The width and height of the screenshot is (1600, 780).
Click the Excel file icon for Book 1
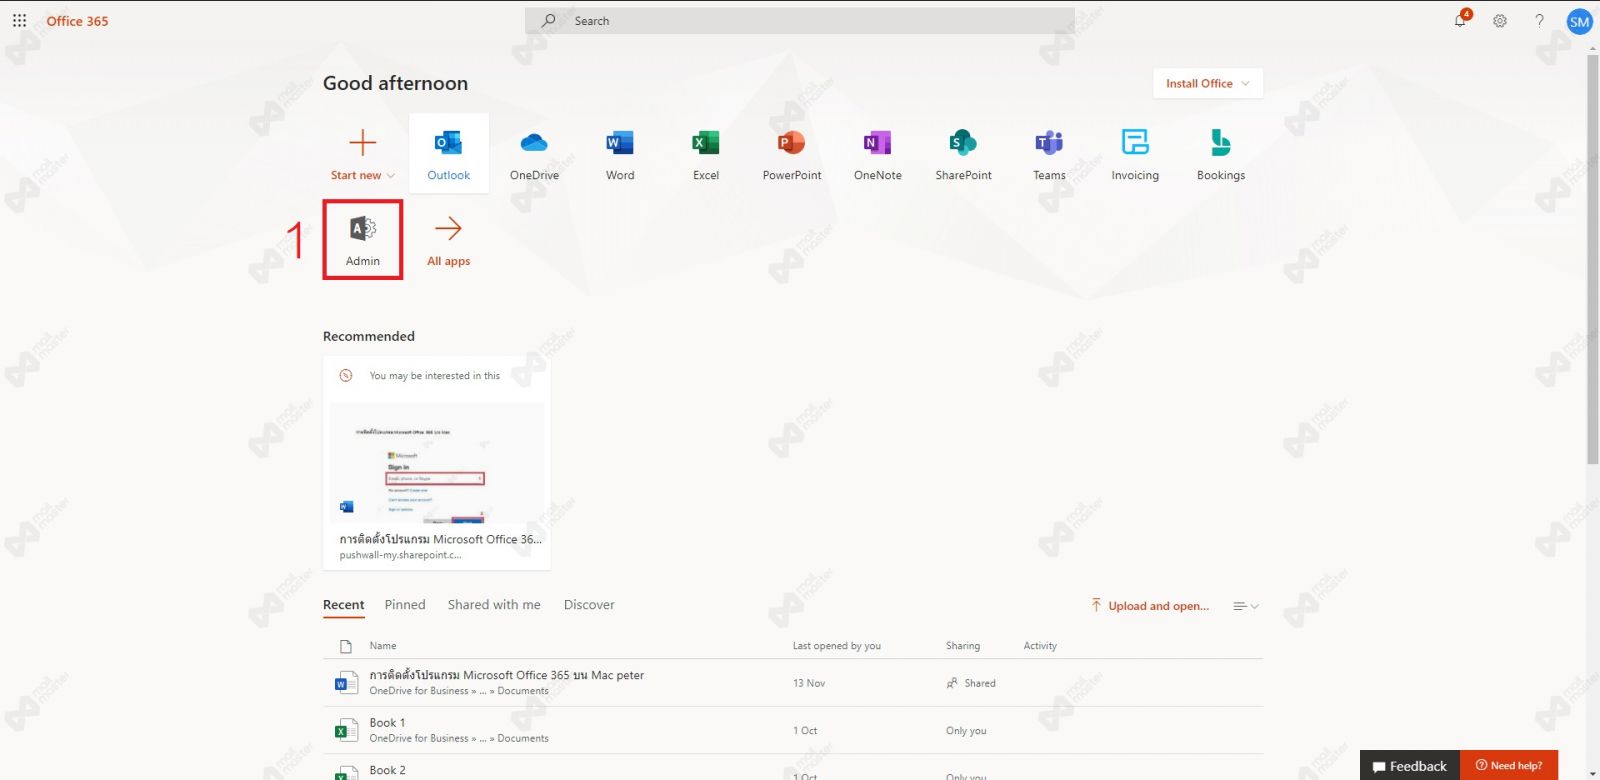(346, 730)
